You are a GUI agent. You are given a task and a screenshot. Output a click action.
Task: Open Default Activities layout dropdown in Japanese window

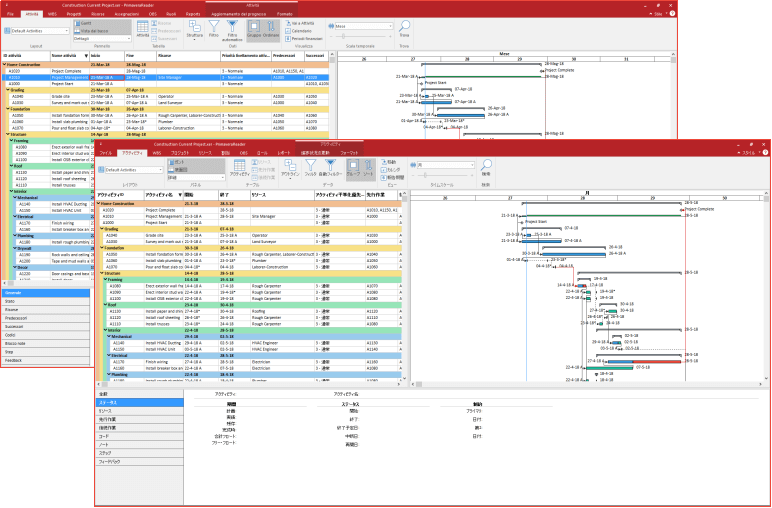134,170
